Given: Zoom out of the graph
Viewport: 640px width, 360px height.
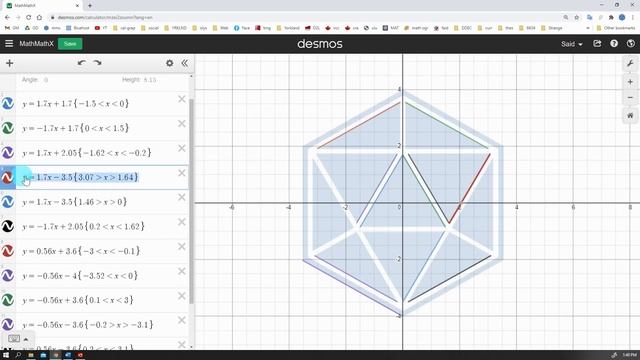Looking at the screenshot, I should tap(630, 98).
